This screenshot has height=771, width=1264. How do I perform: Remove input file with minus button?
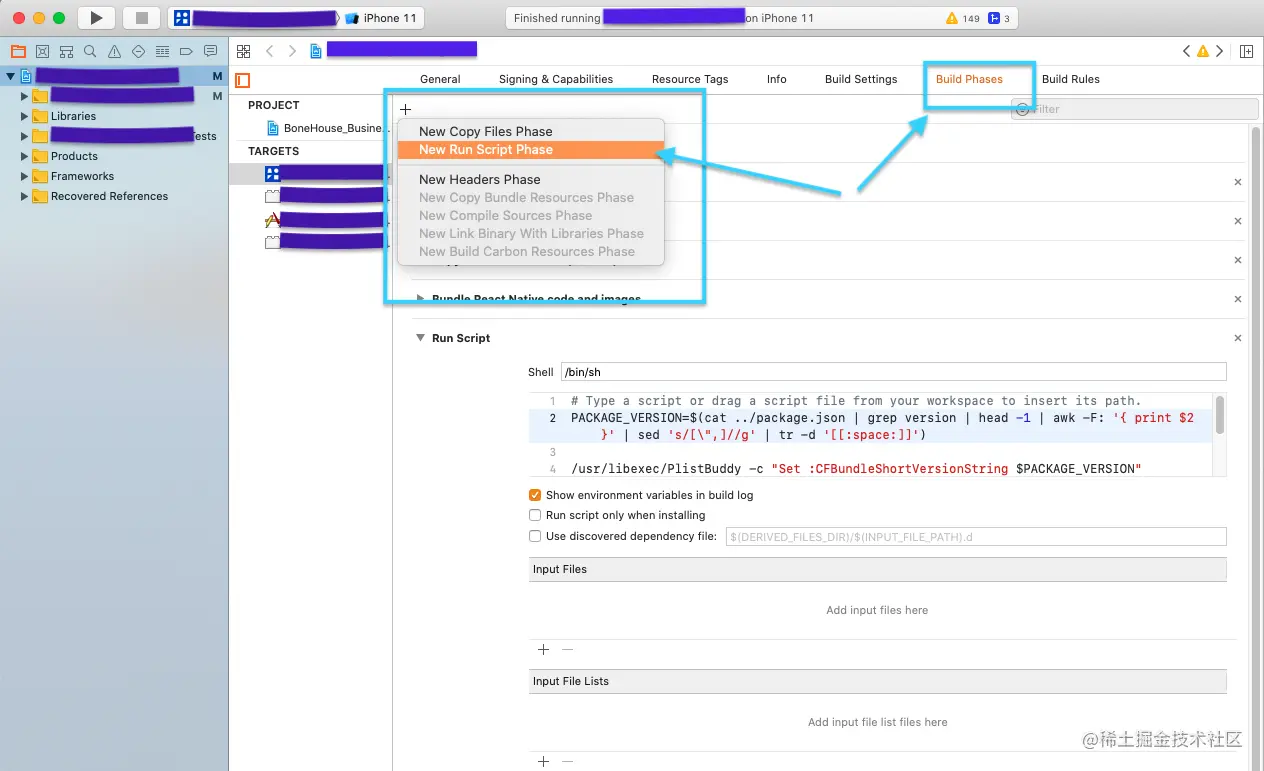click(567, 649)
